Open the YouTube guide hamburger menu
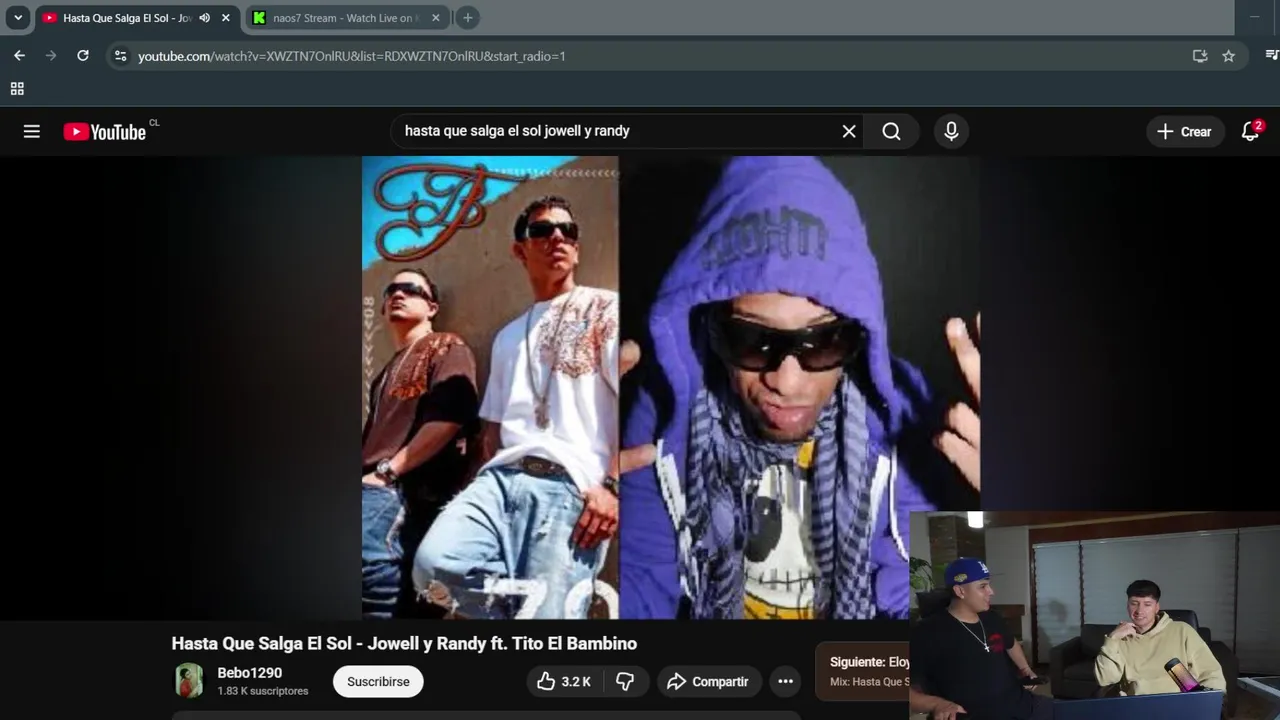 coord(32,131)
